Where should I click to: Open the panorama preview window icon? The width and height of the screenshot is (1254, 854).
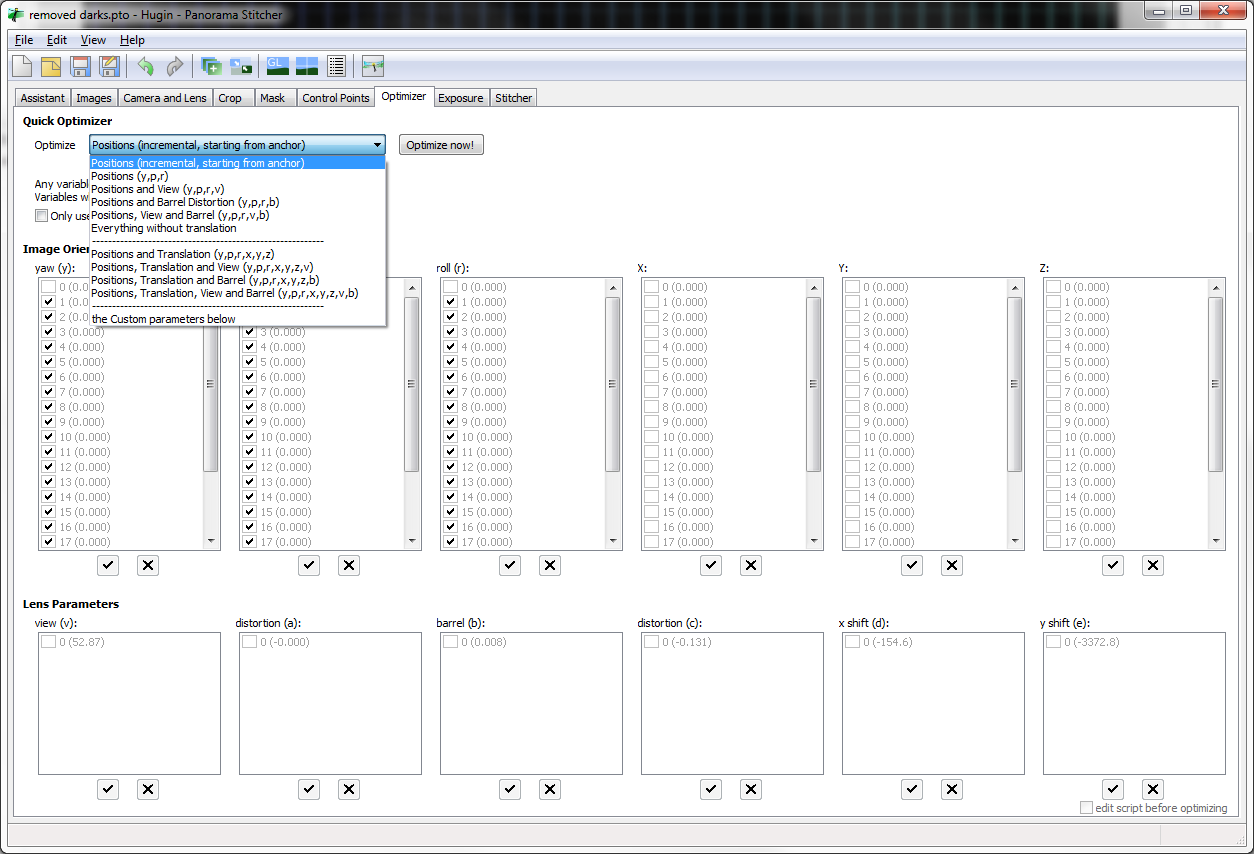point(307,67)
